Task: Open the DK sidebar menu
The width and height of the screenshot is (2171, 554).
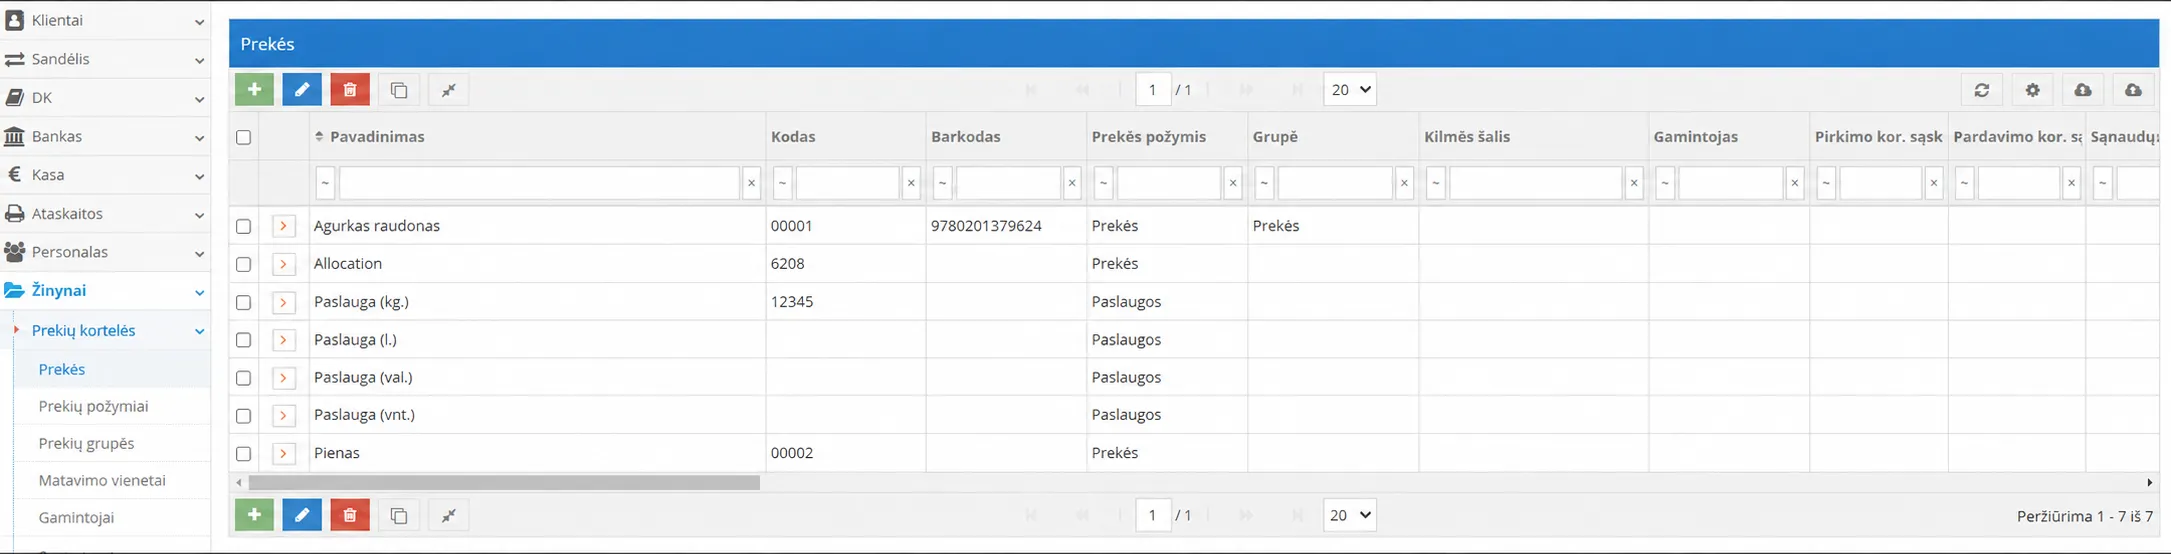Action: click(105, 98)
